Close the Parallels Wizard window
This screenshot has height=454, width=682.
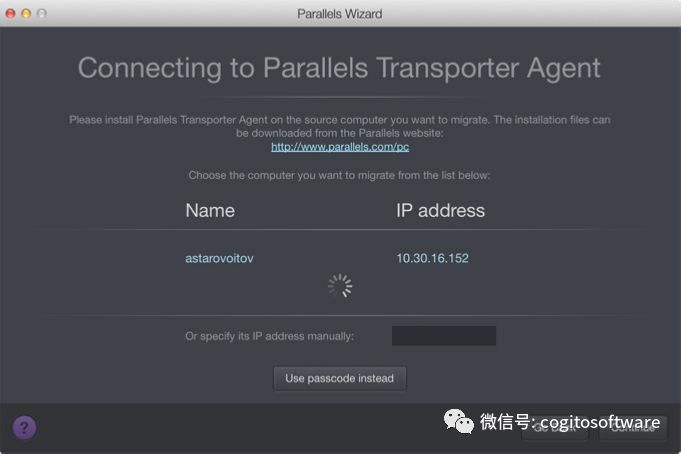[x=10, y=13]
